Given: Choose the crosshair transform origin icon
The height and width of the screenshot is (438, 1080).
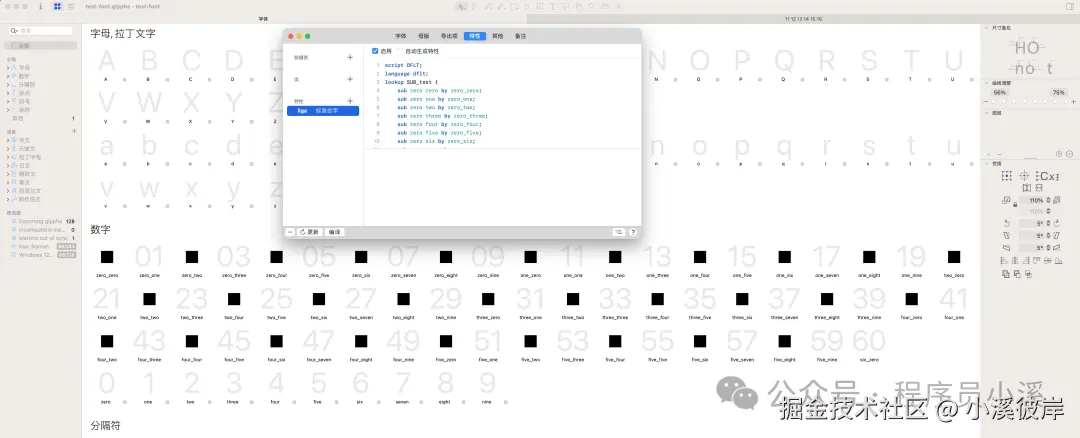Looking at the screenshot, I should pyautogui.click(x=1024, y=176).
